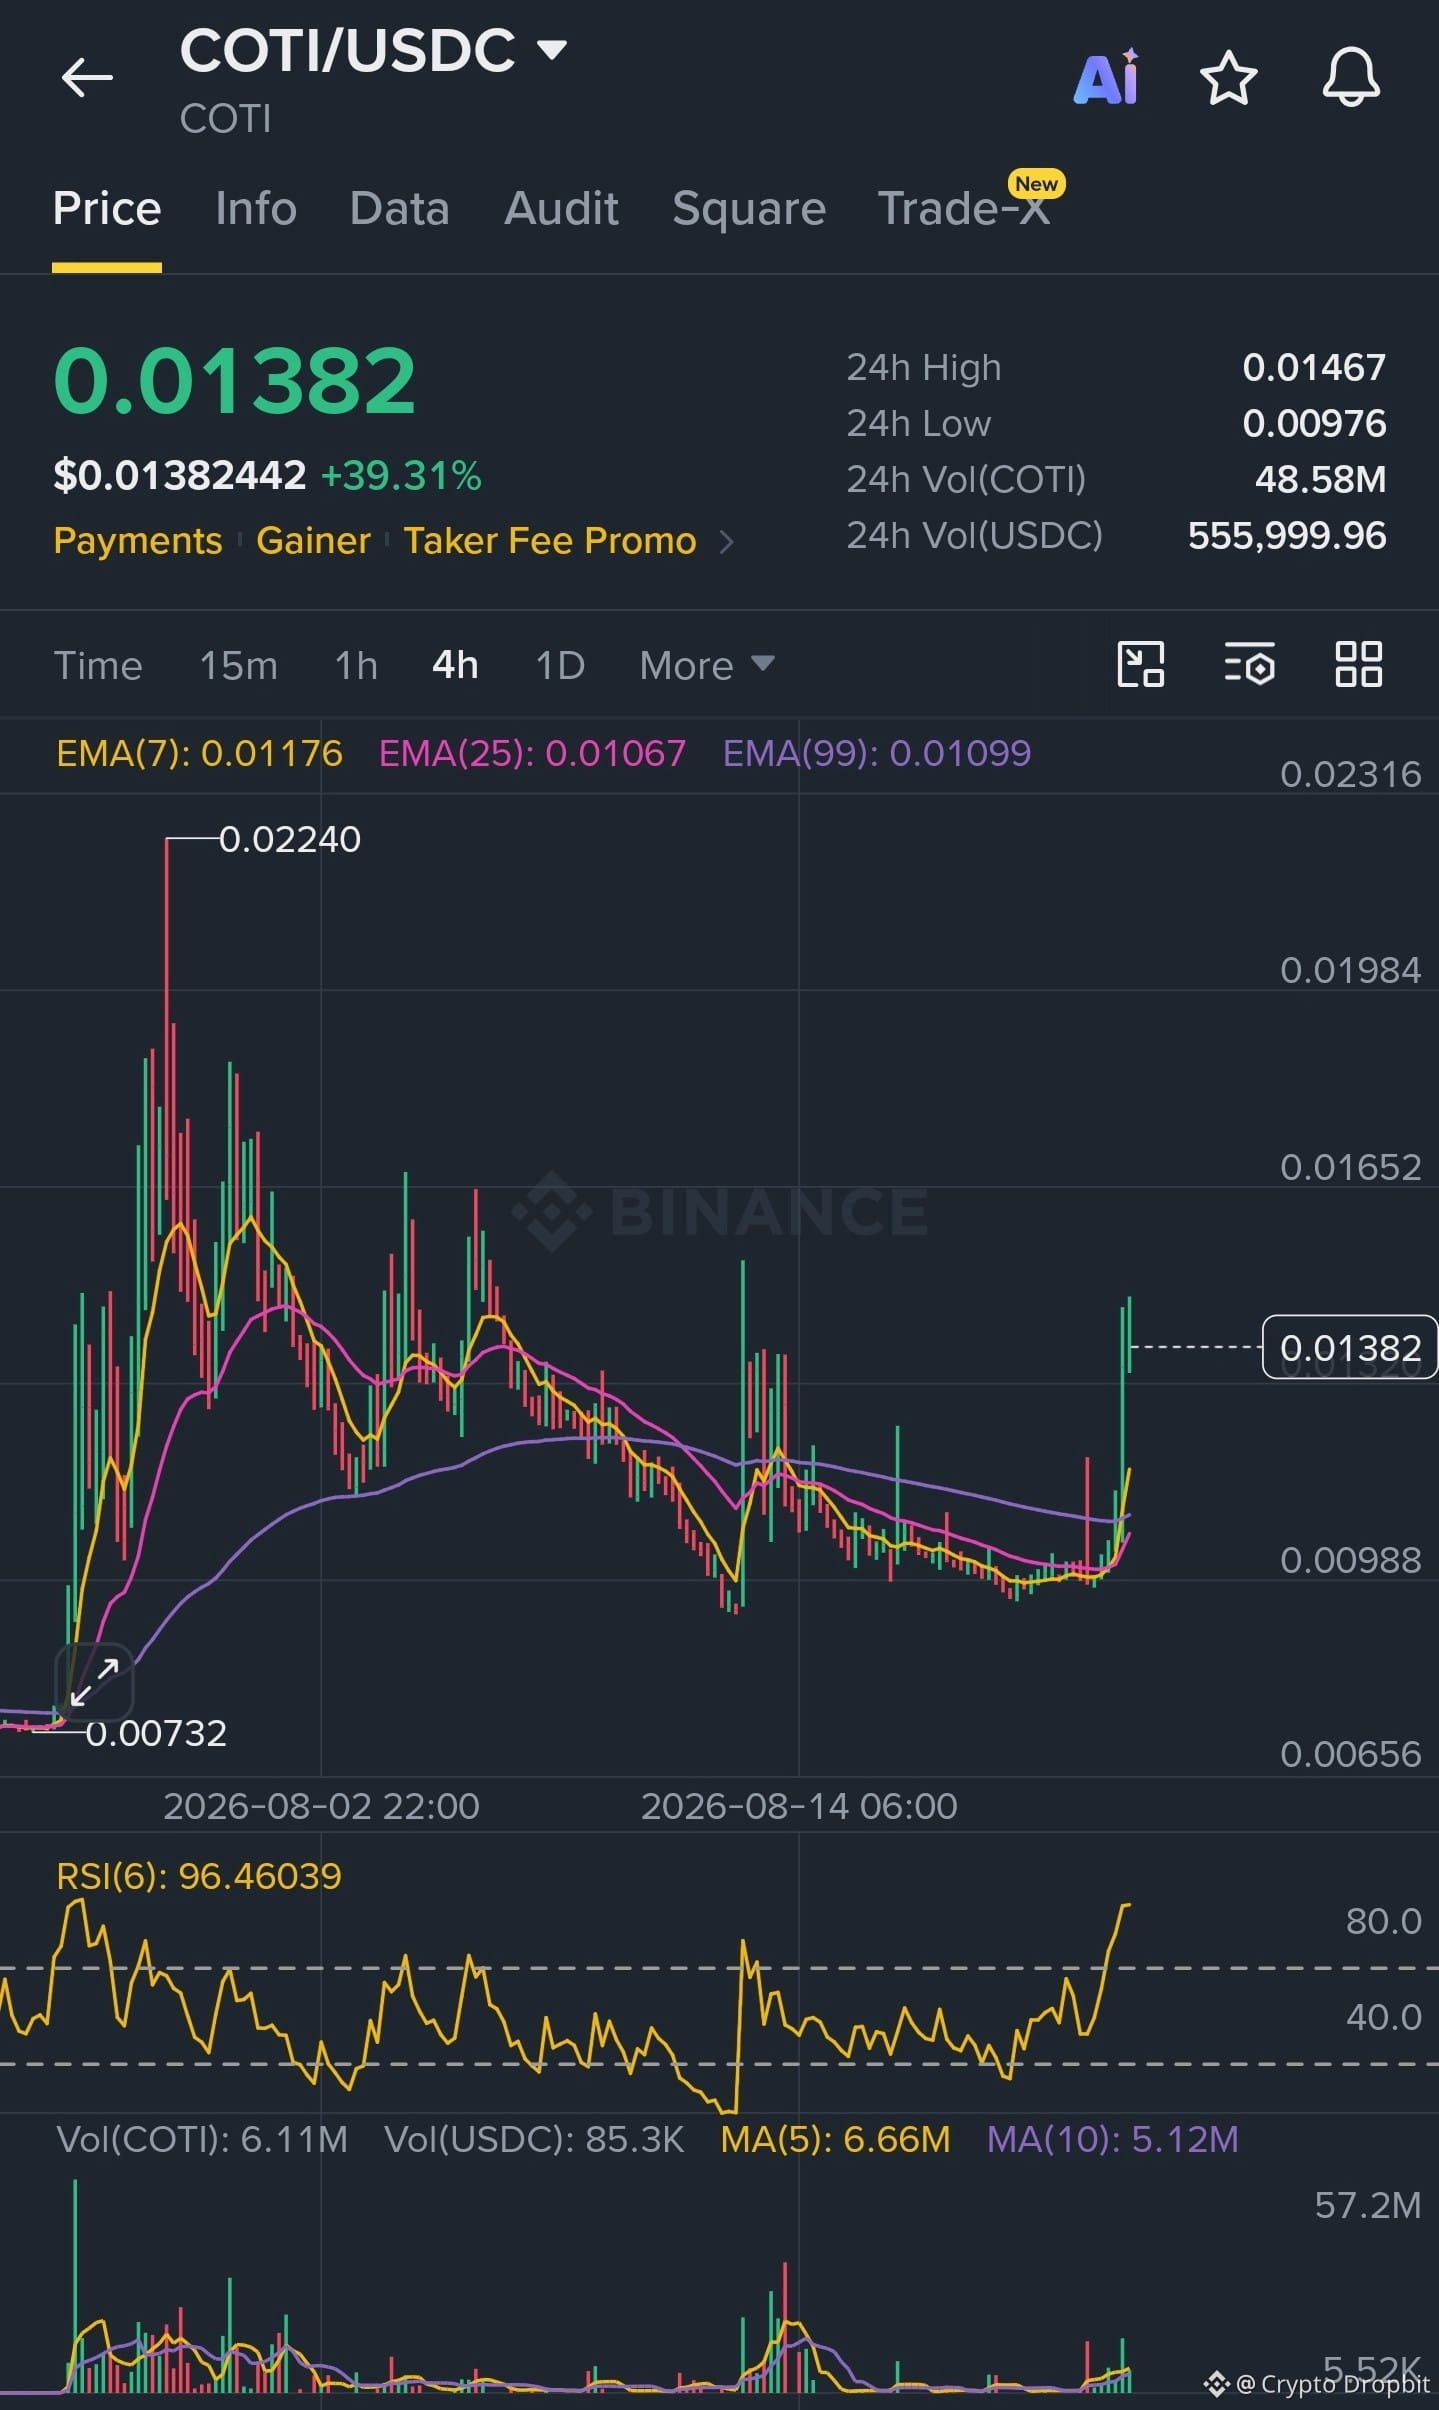Open chart indicator settings icon
1439x2410 pixels.
coord(1249,664)
